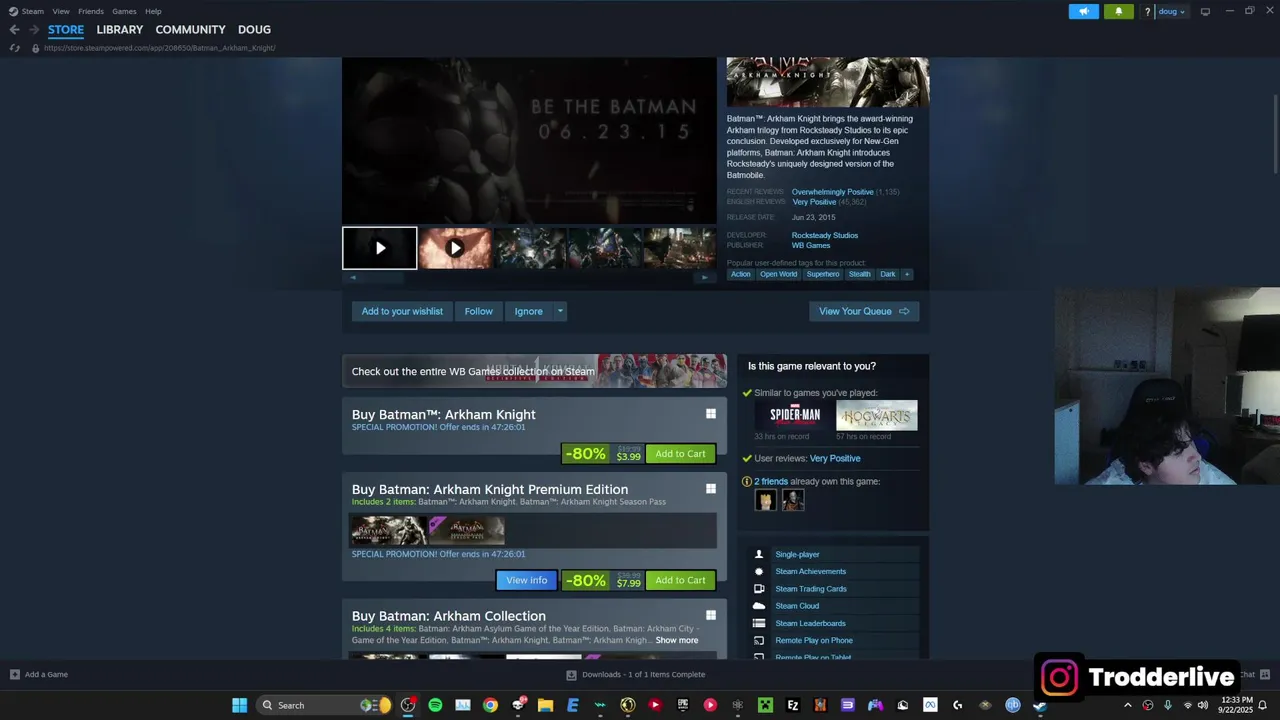Viewport: 1280px width, 720px height.
Task: Click Add a Game at bottom left
Action: coord(39,675)
